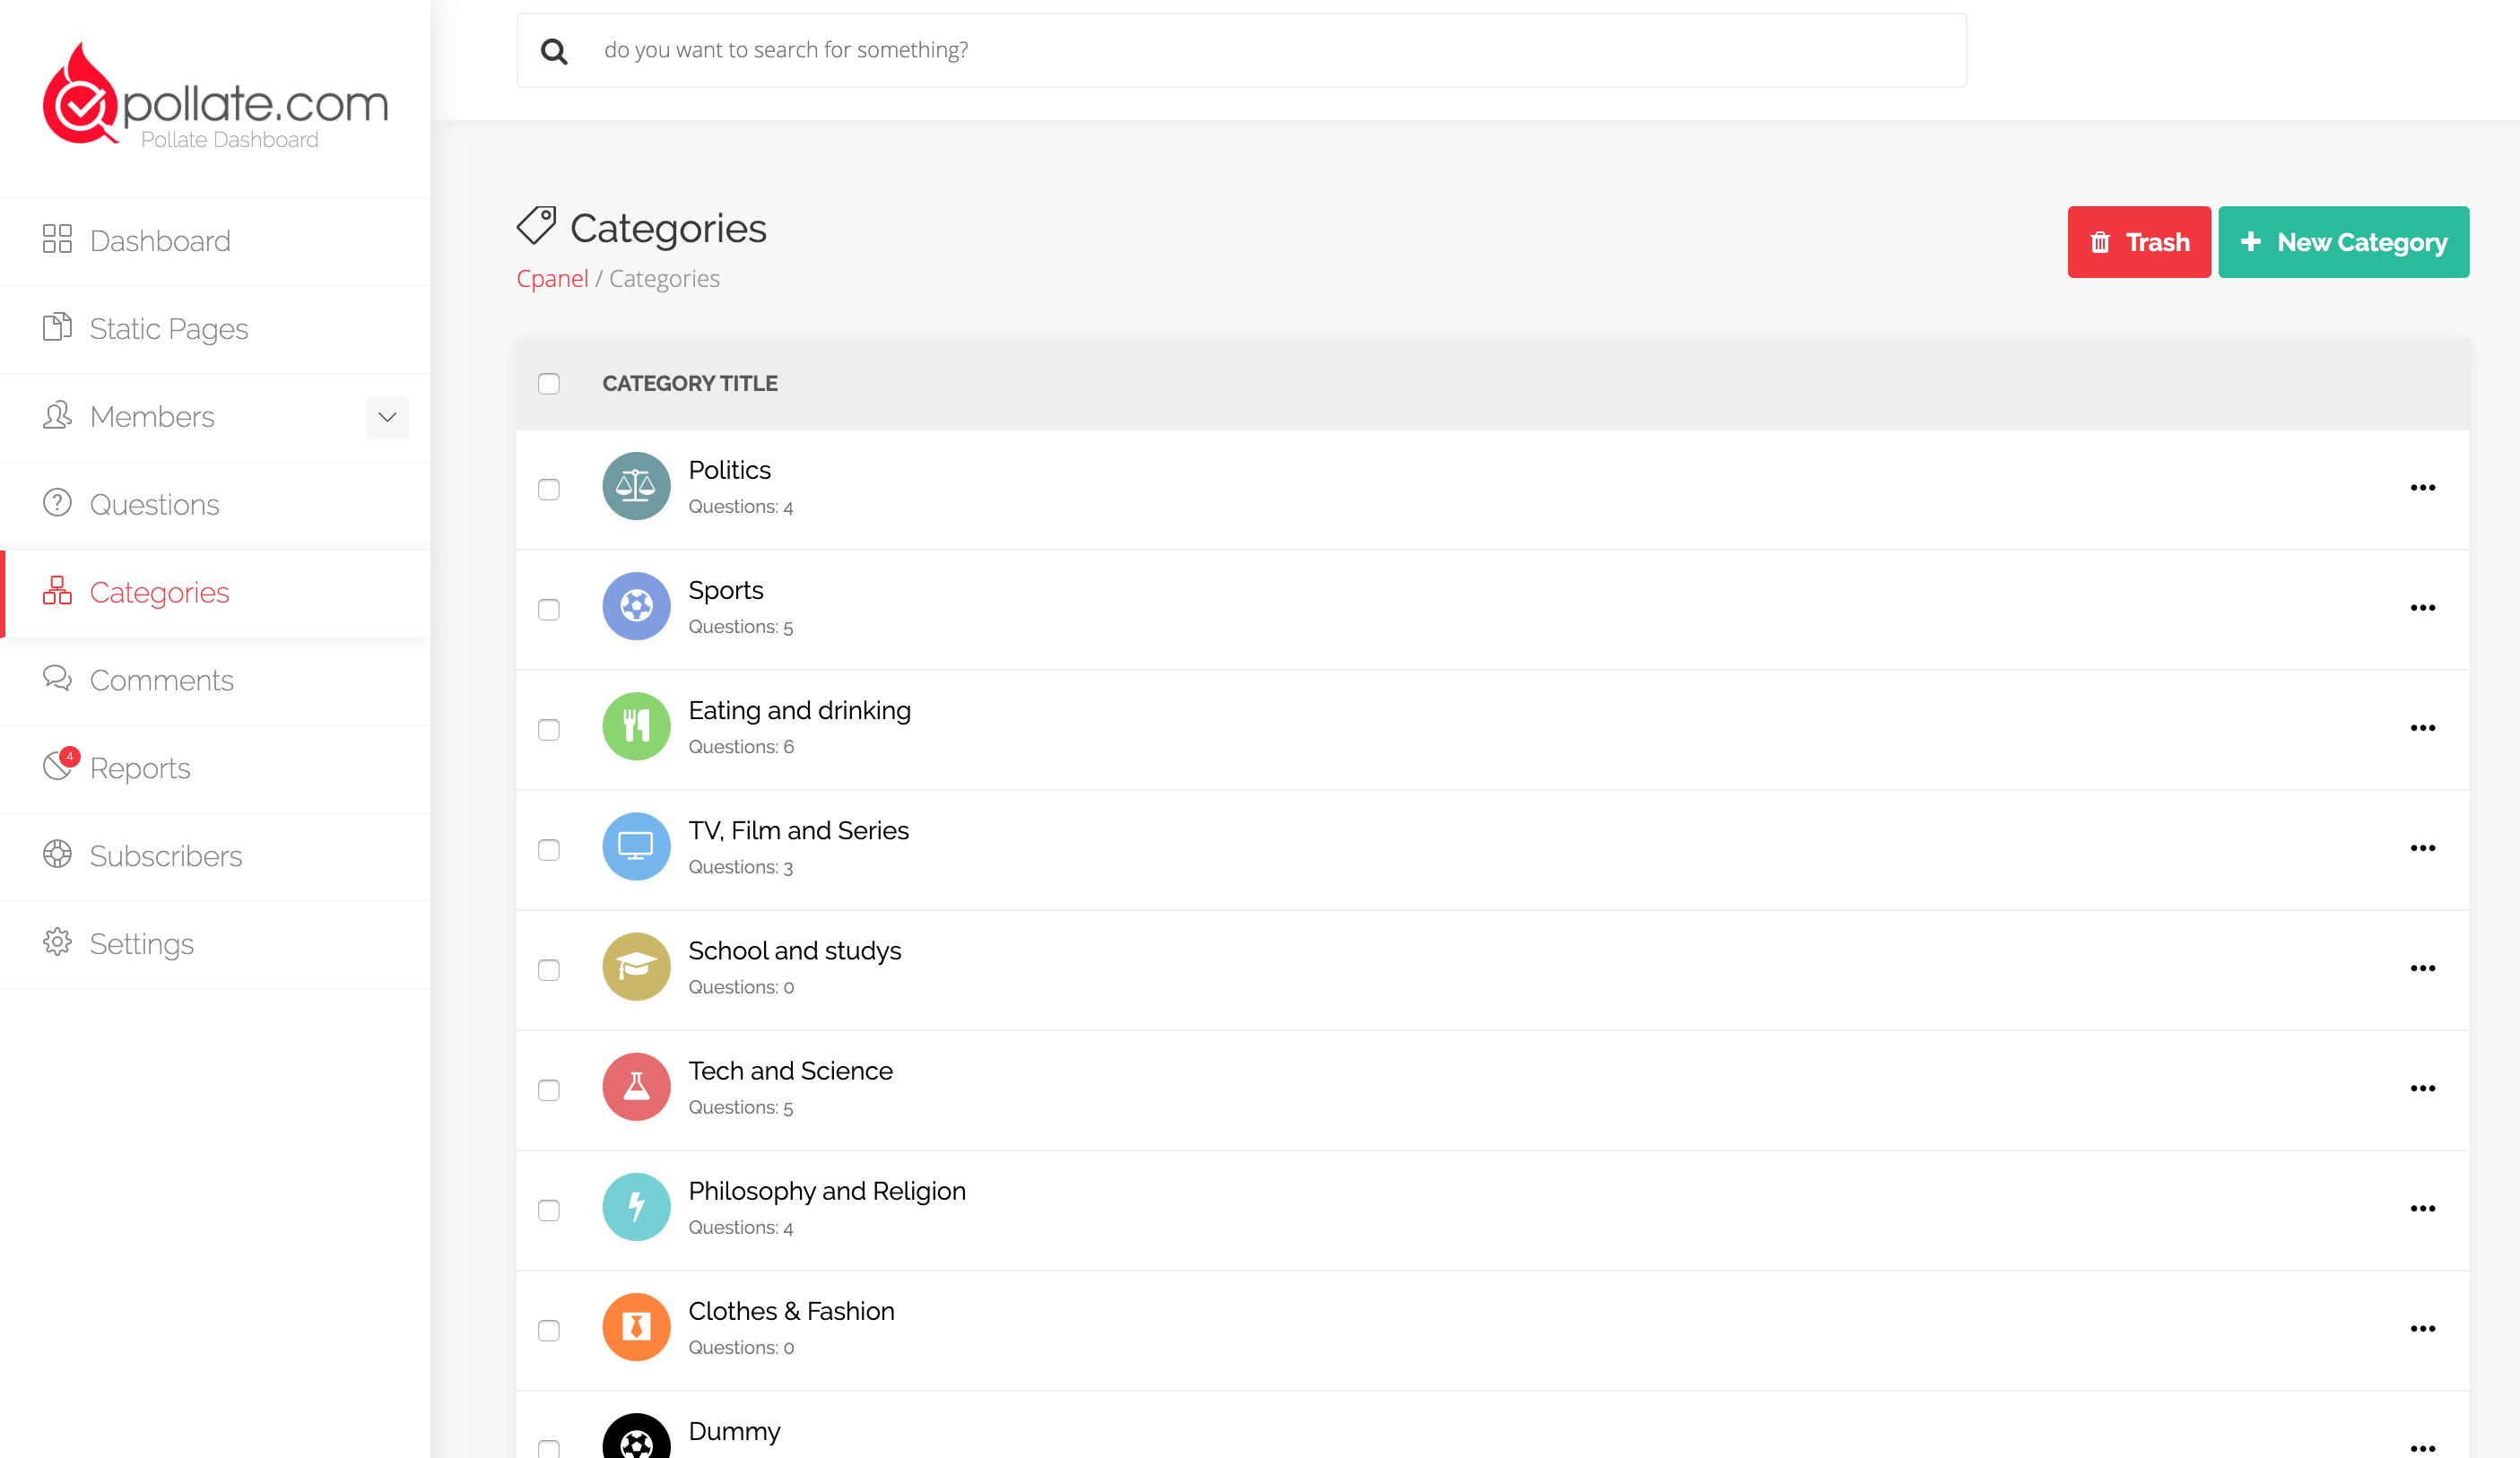Click the Cpanel breadcrumb link
Screen dimensions: 2520x1458
click(552, 279)
